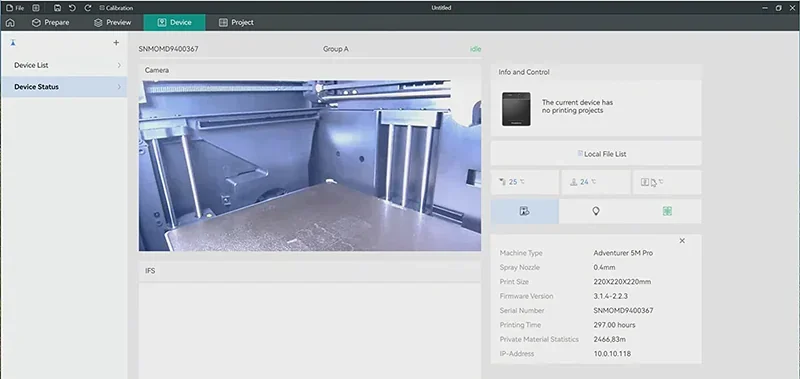Open the Local File List
Image resolution: width=800 pixels, height=379 pixels.
596,154
